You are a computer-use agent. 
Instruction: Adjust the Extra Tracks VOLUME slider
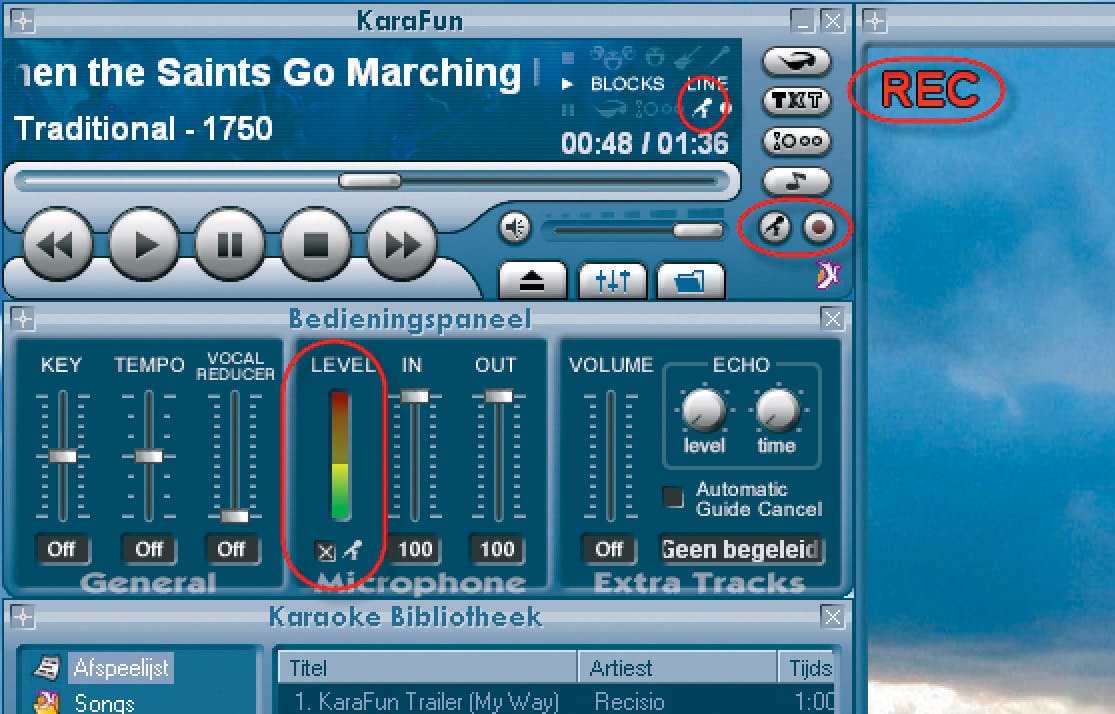click(610, 456)
